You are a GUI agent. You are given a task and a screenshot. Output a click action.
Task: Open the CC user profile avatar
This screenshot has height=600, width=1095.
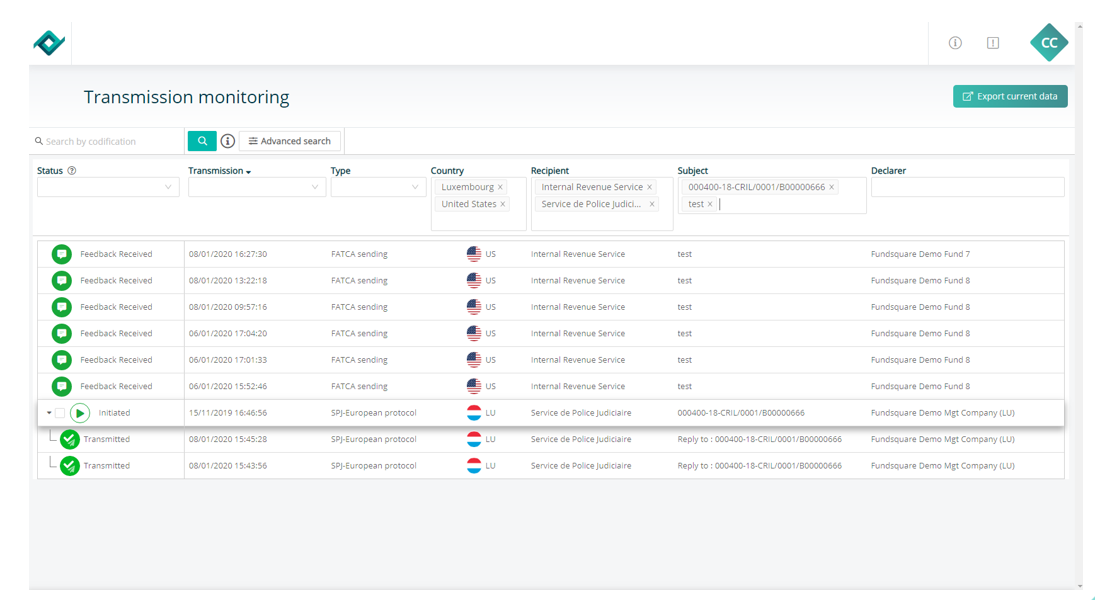(1049, 43)
